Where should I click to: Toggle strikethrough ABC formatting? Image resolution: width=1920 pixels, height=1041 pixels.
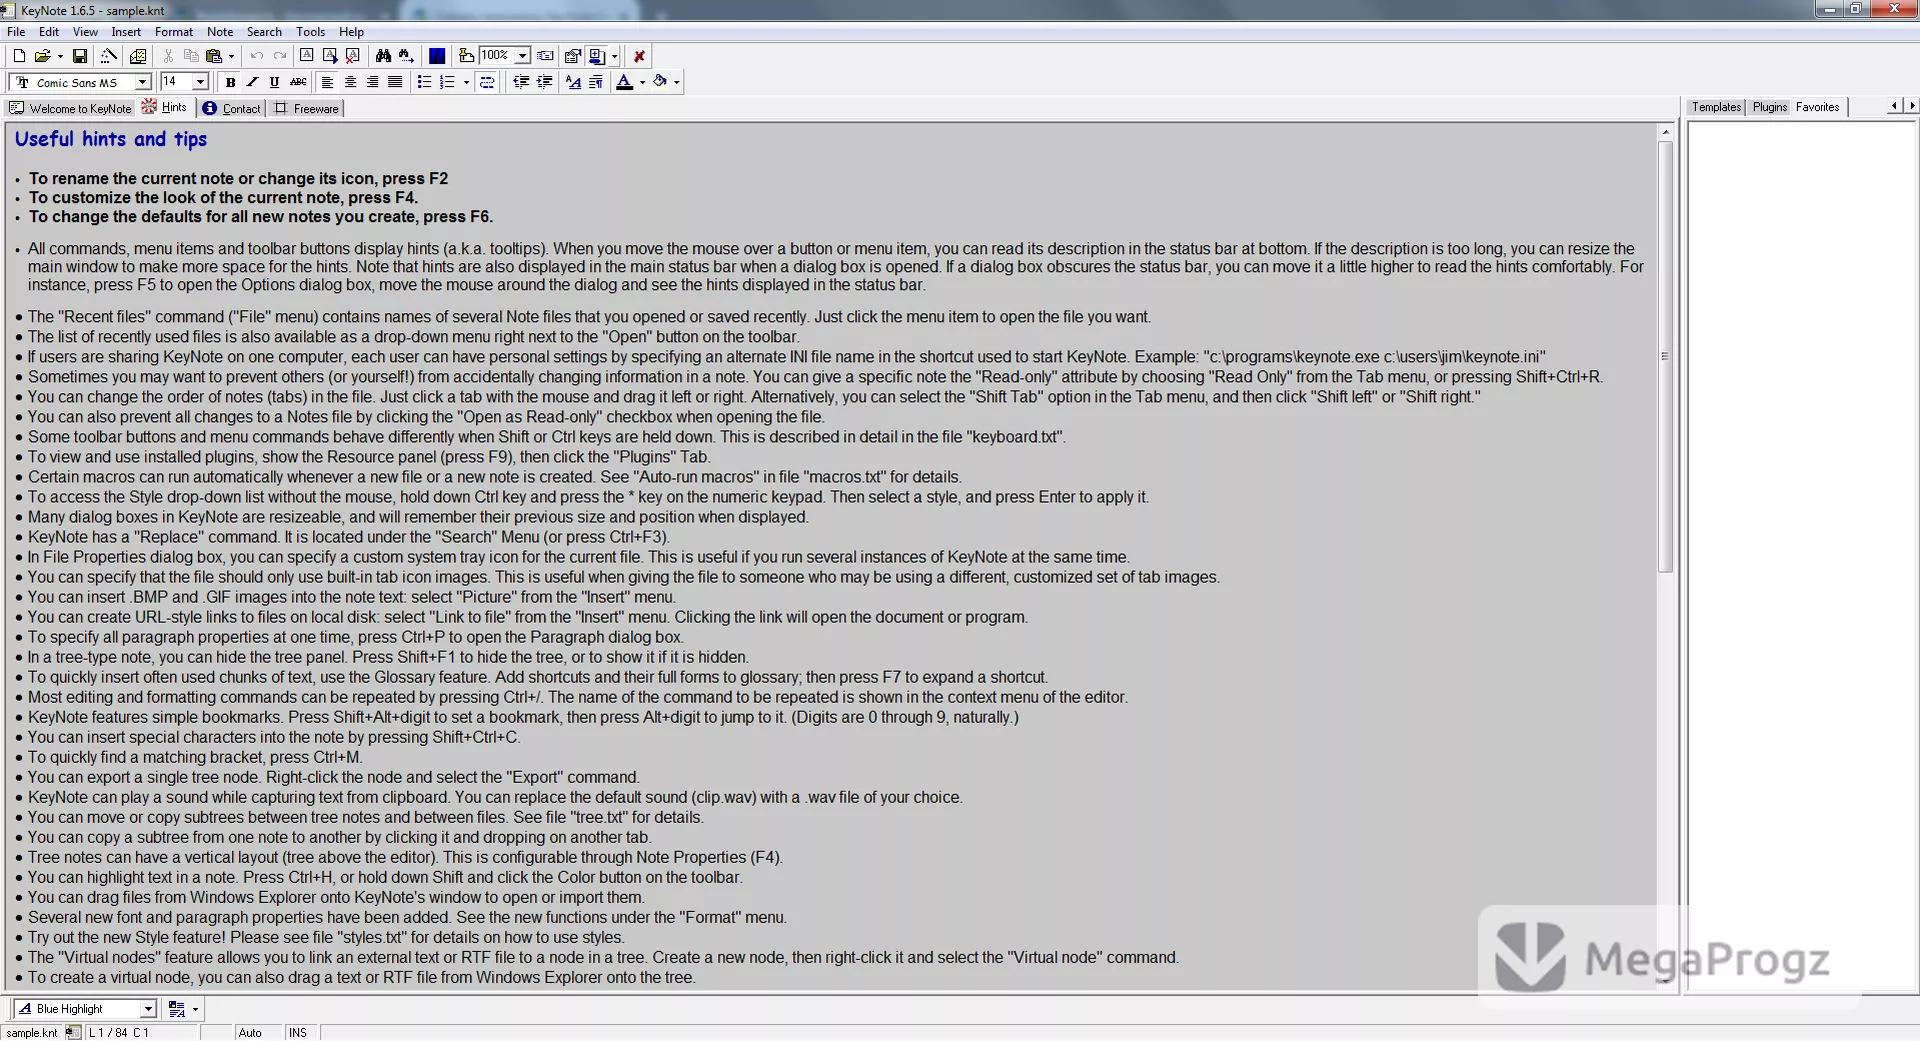tap(298, 82)
